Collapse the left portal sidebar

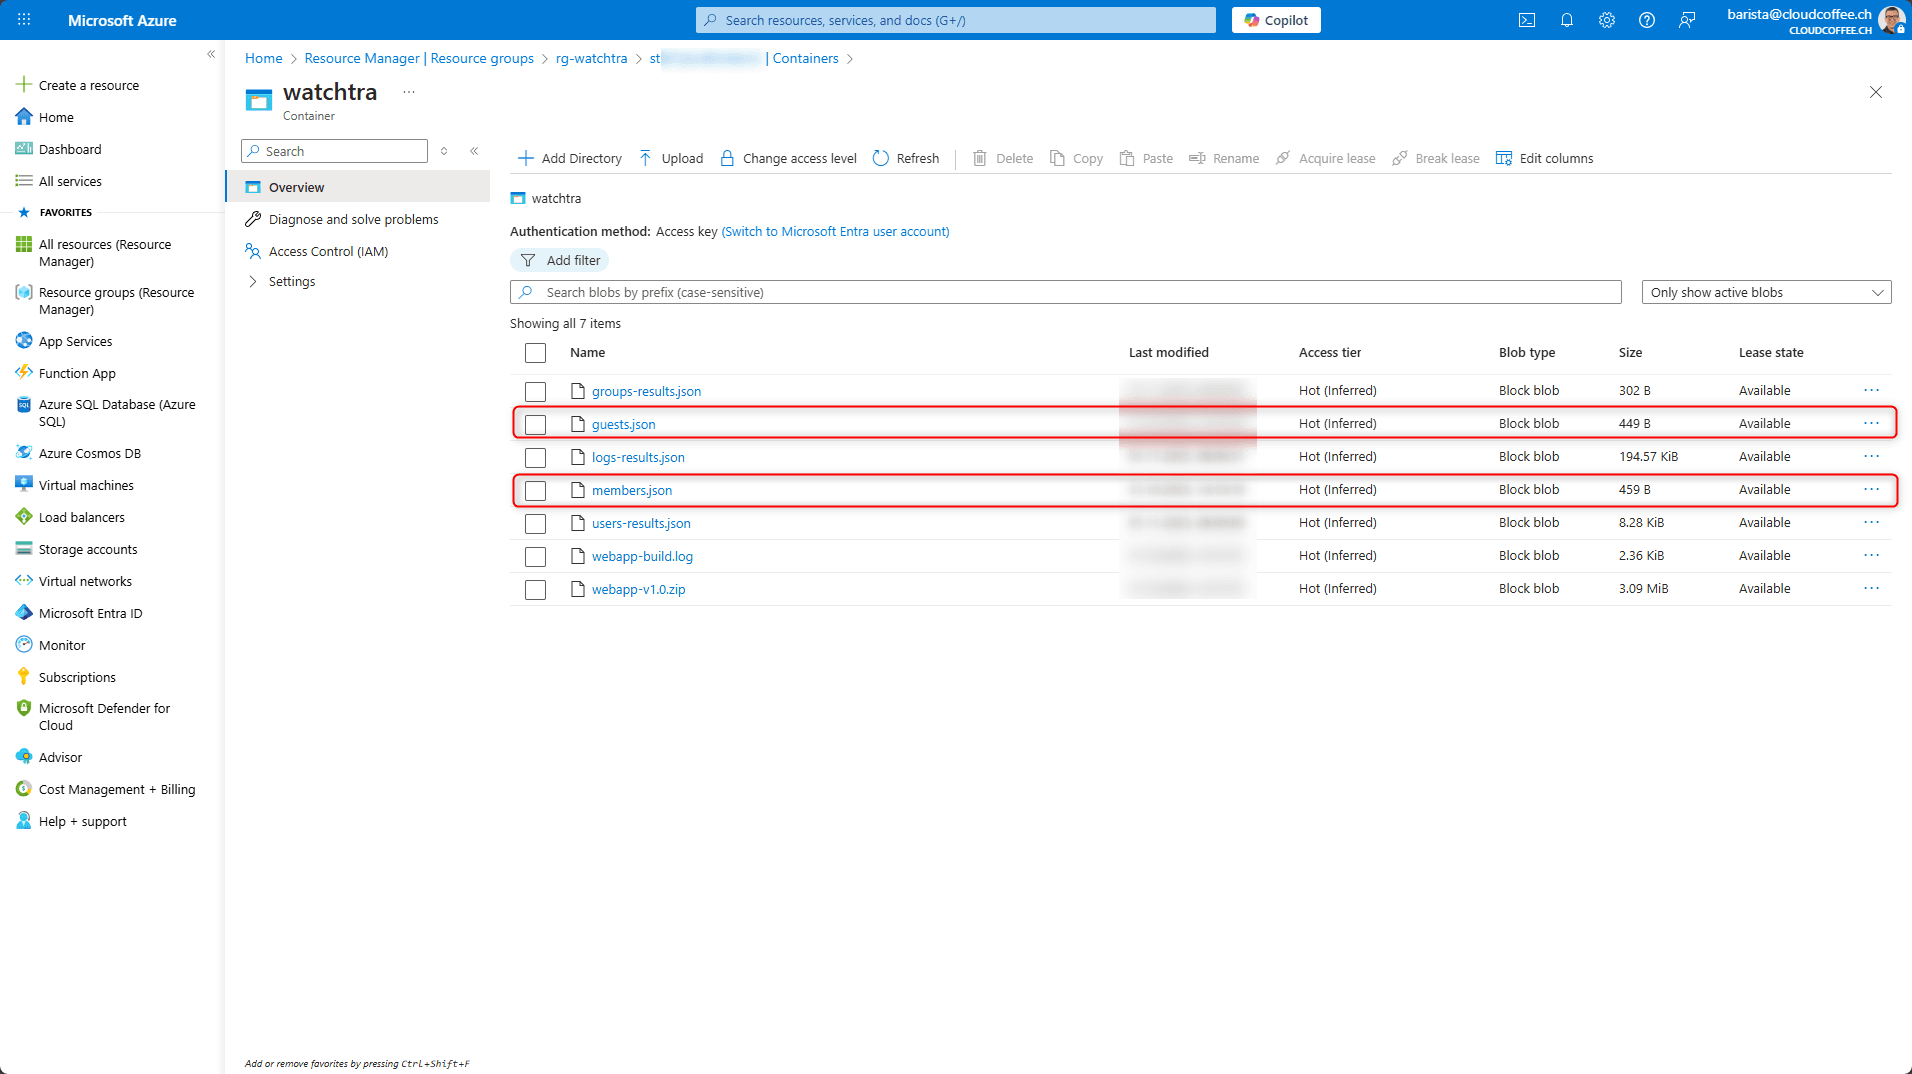211,54
